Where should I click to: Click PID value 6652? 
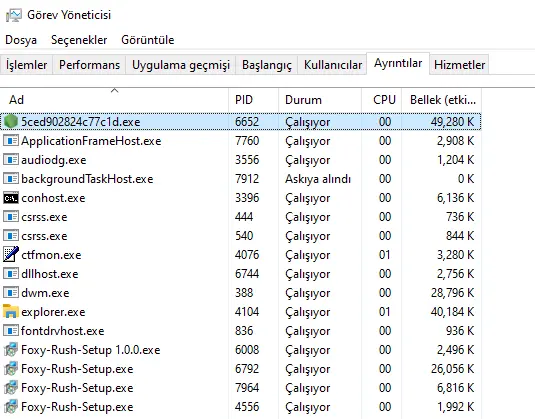pyautogui.click(x=247, y=122)
